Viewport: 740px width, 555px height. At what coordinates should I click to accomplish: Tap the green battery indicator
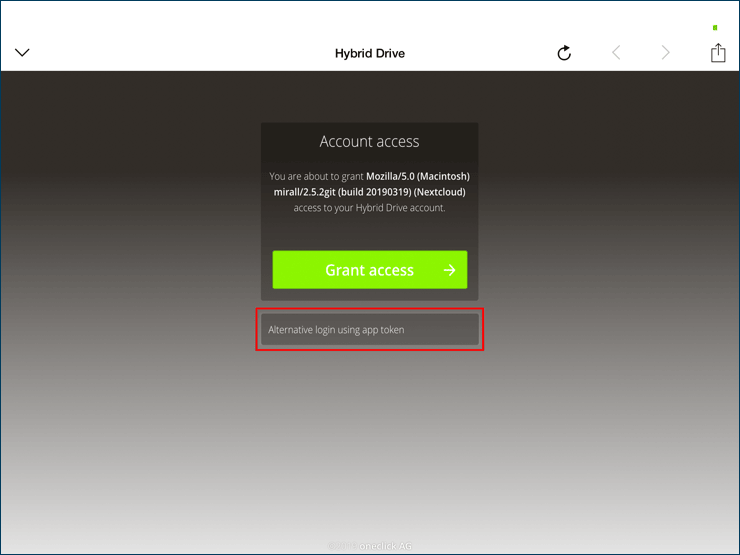pyautogui.click(x=715, y=28)
